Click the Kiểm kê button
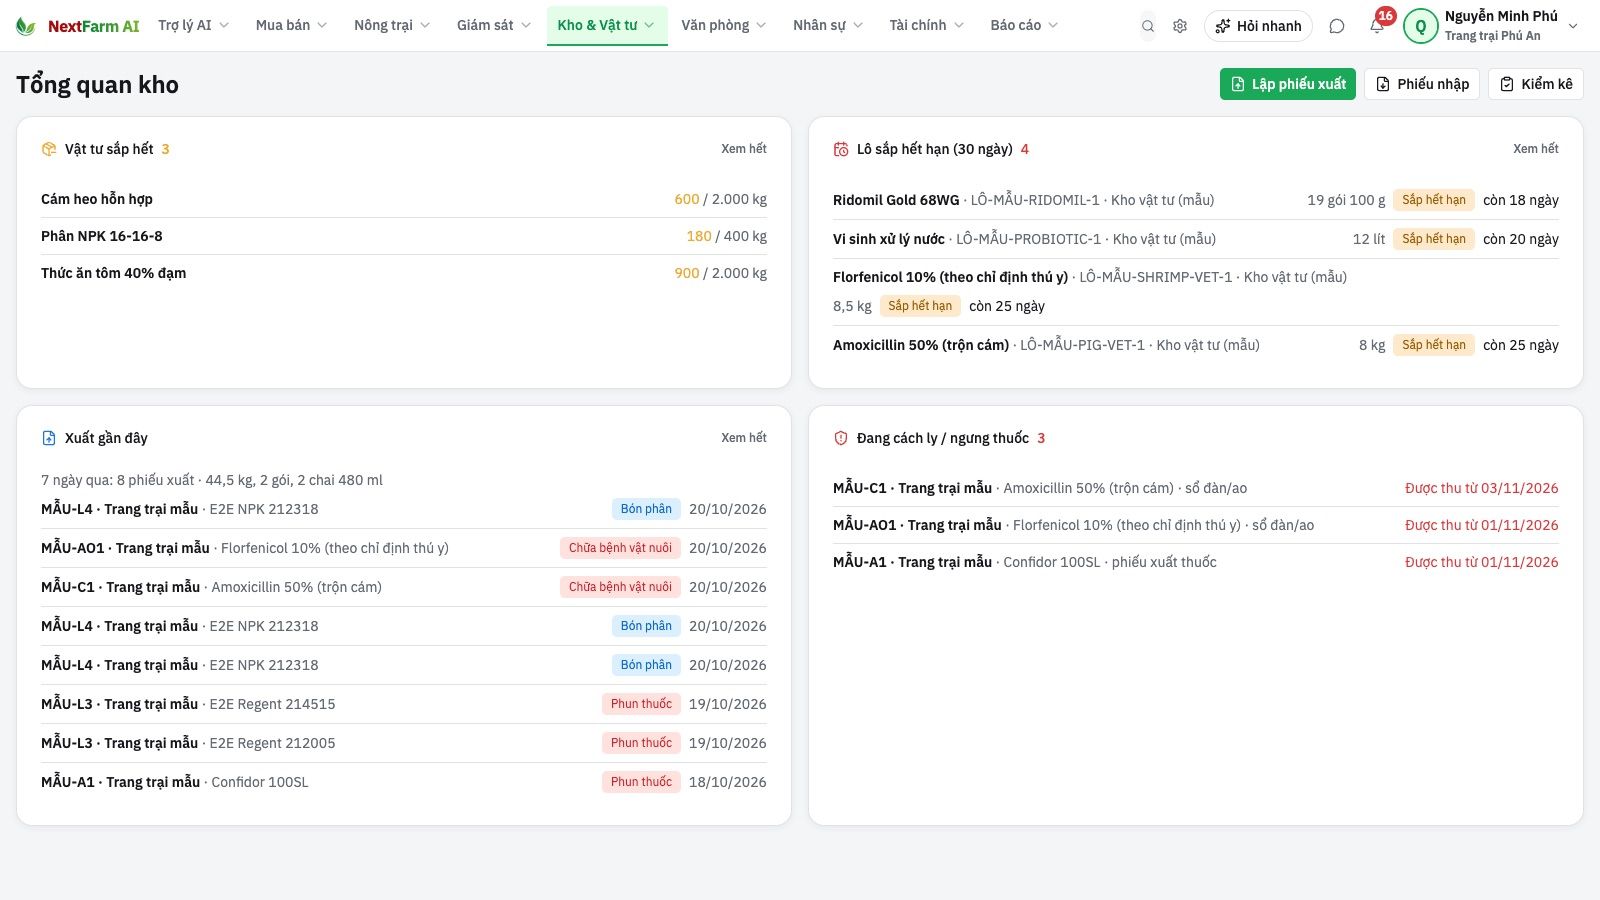Viewport: 1600px width, 900px height. coord(1536,84)
